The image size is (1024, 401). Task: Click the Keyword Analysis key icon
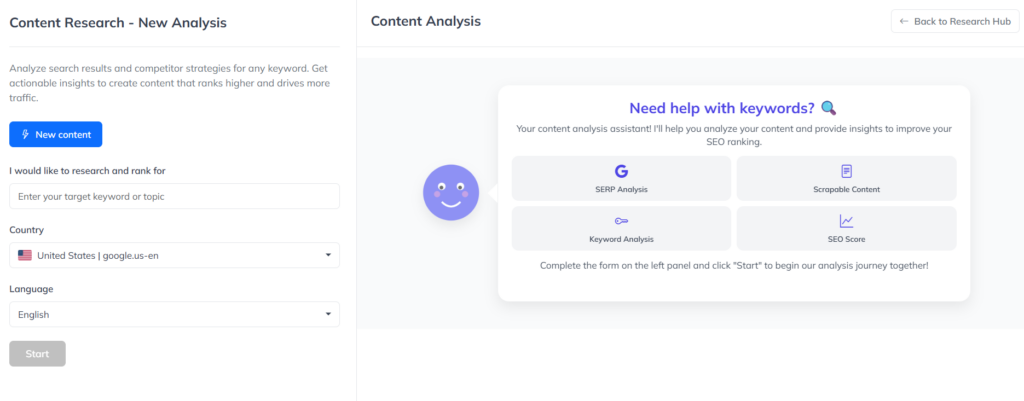(x=621, y=222)
